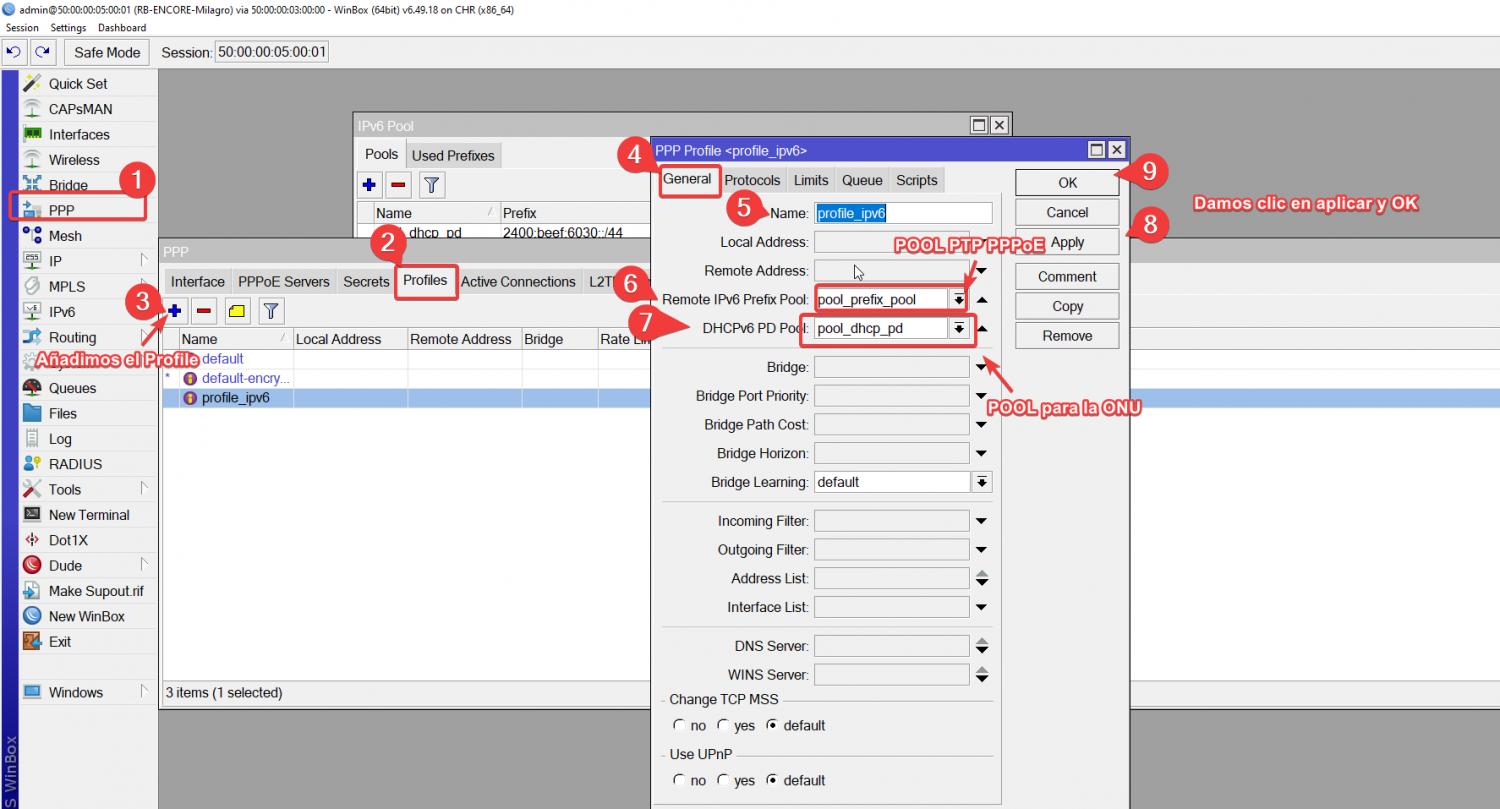
Task: Open the filter icon in IPv6 Pool window
Action: click(431, 184)
